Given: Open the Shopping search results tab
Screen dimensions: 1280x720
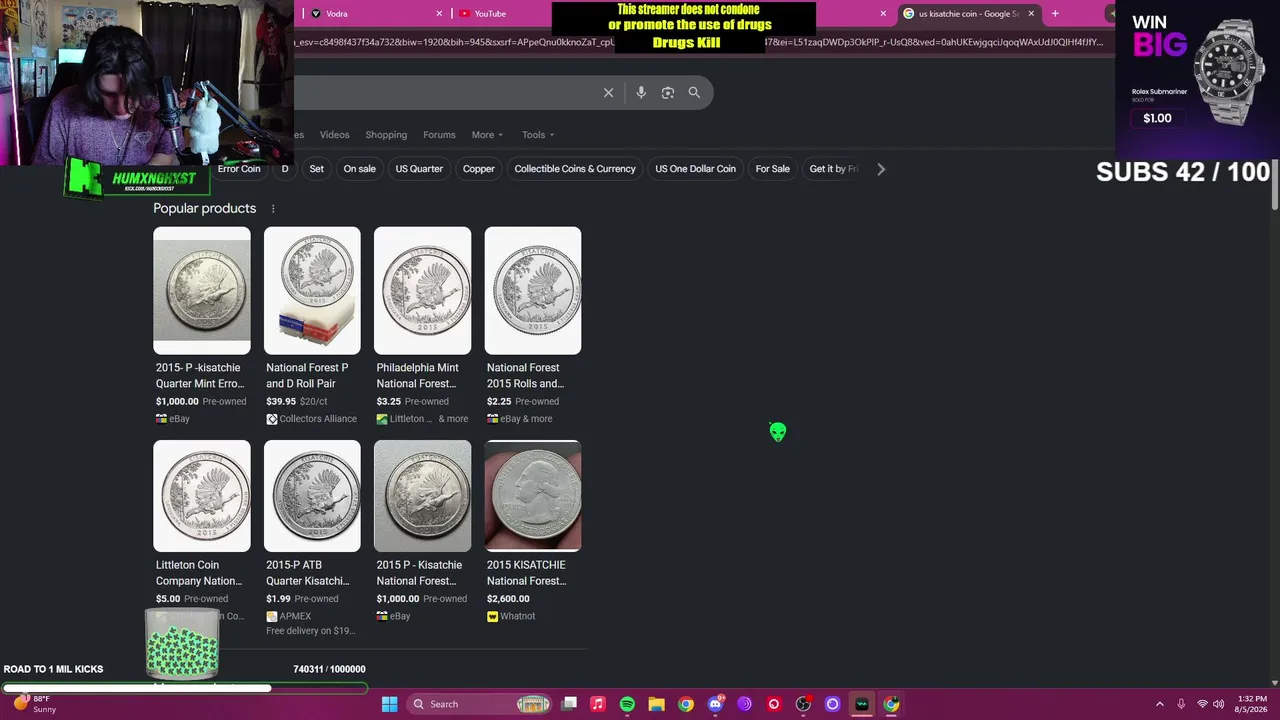Looking at the screenshot, I should coord(386,135).
